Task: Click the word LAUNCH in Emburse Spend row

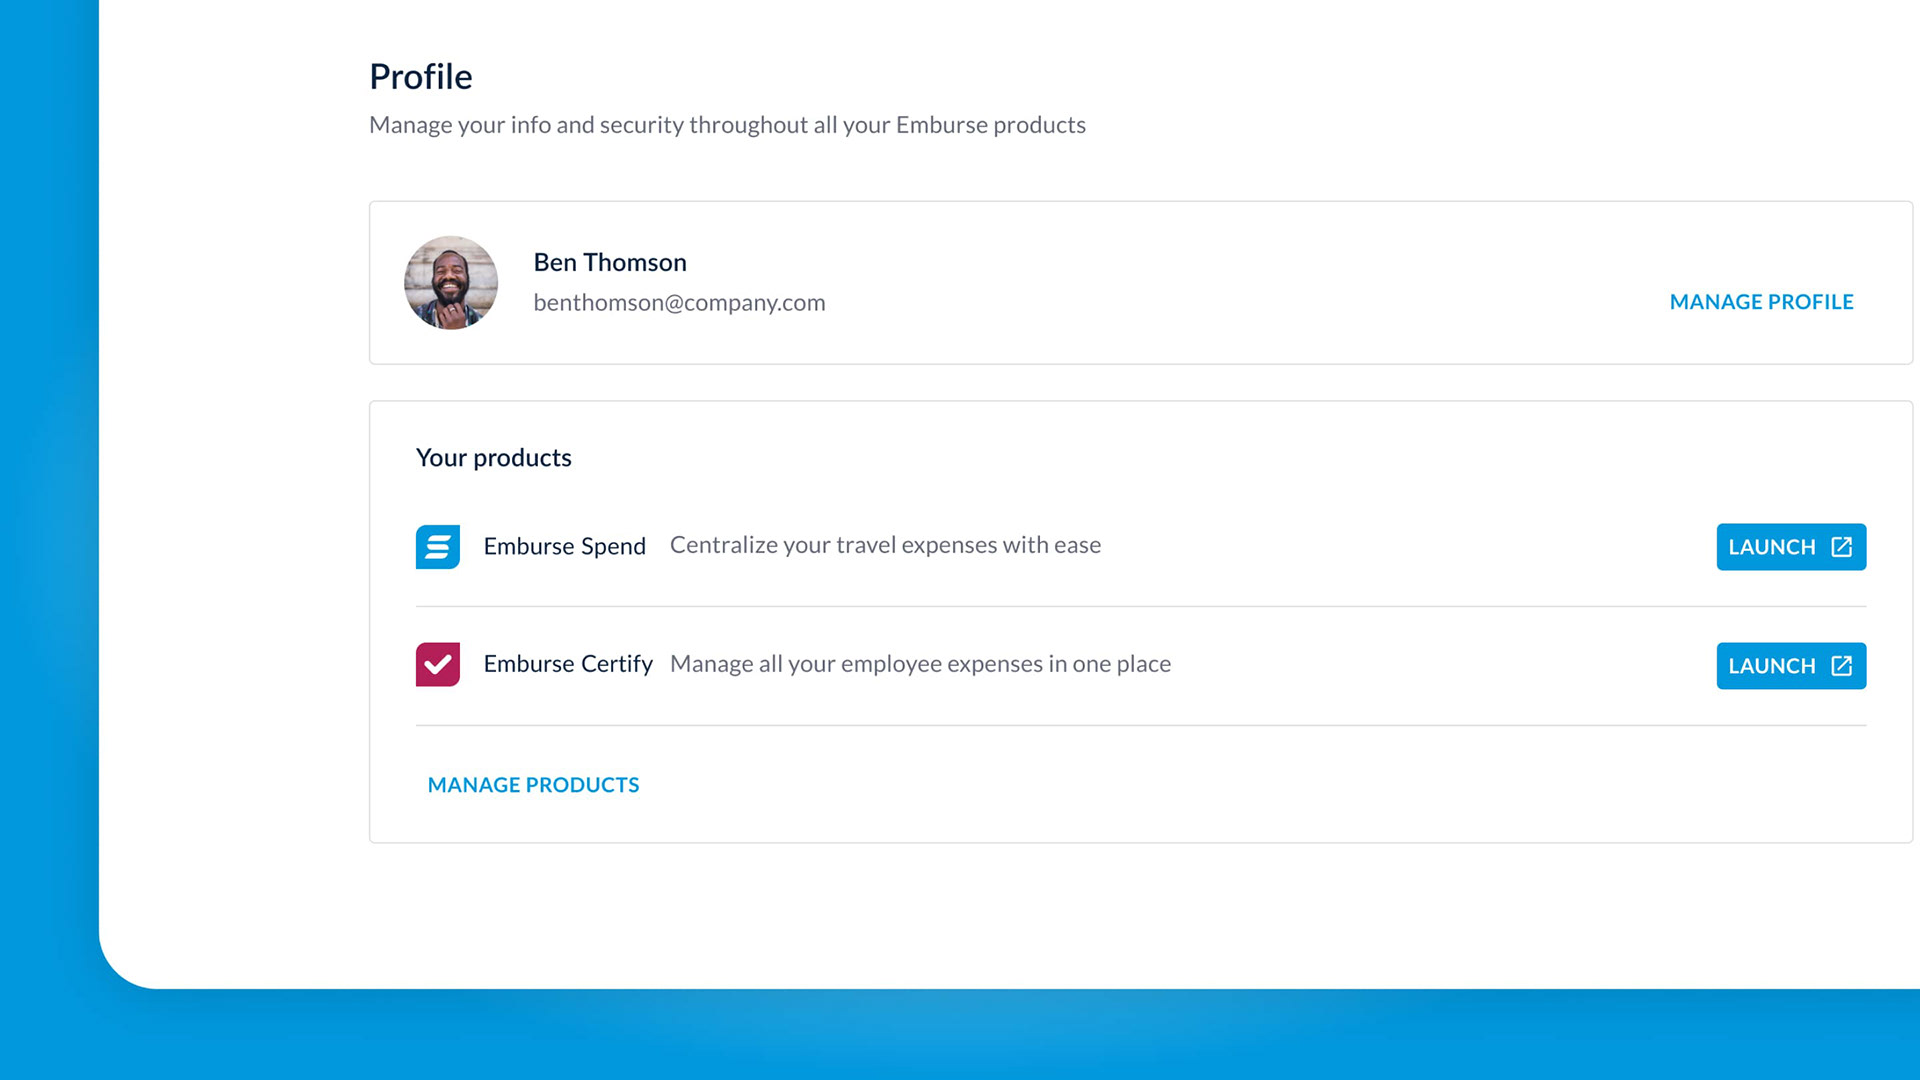Action: 1771,547
